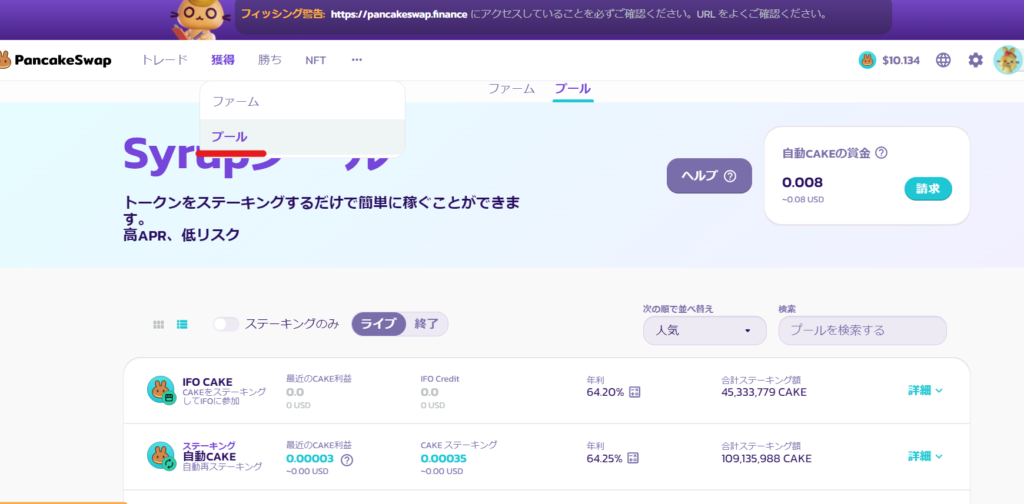
Task: Open the language globe icon
Action: pyautogui.click(x=943, y=61)
